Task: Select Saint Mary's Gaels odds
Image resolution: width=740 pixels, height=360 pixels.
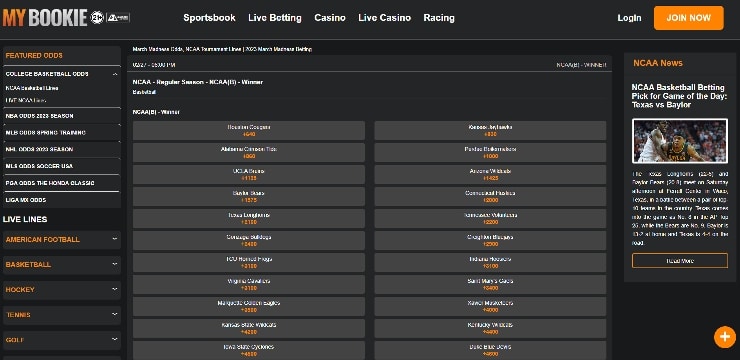Action: tap(490, 285)
